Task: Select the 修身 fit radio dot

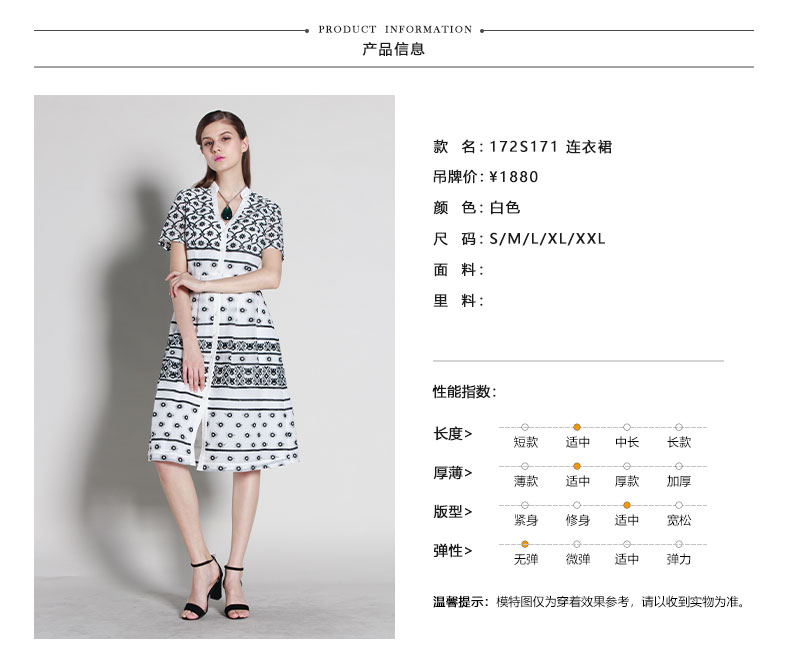Action: [577, 505]
